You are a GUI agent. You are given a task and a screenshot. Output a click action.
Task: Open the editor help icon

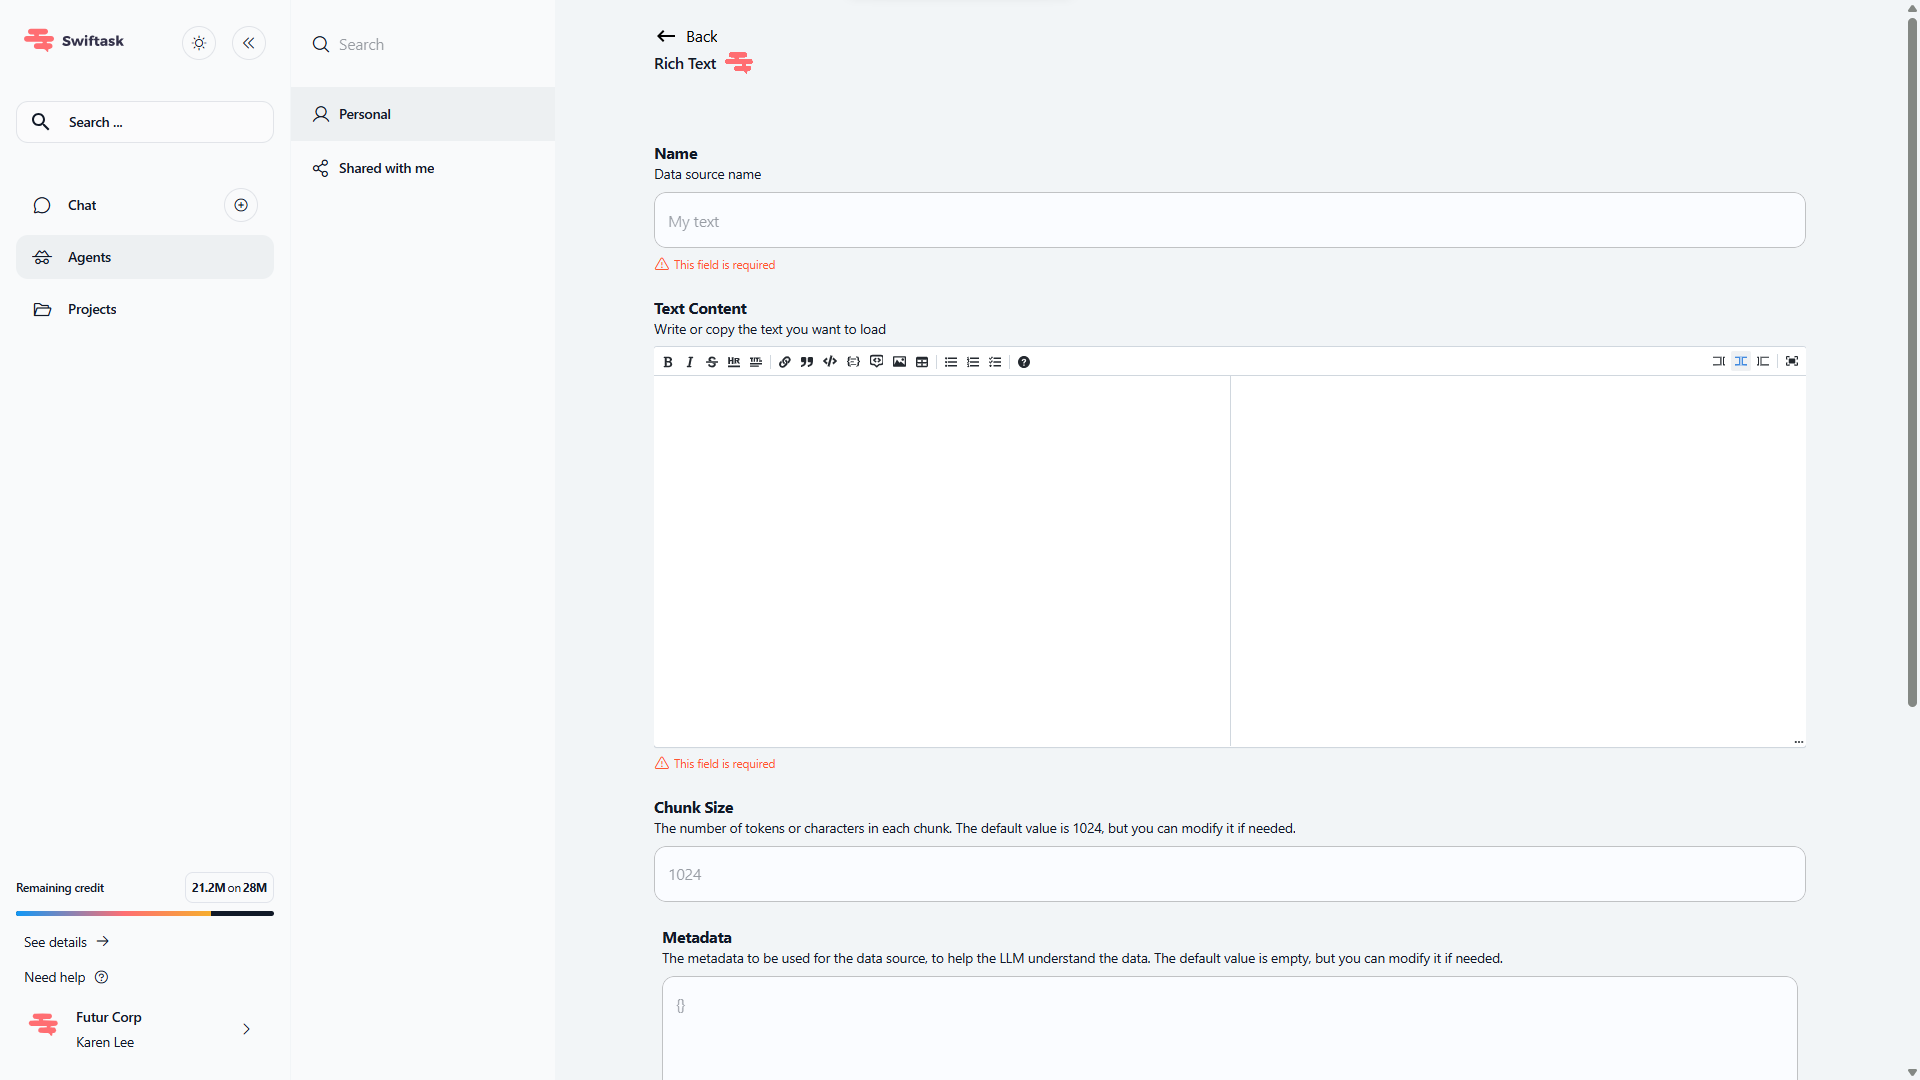coord(1024,362)
